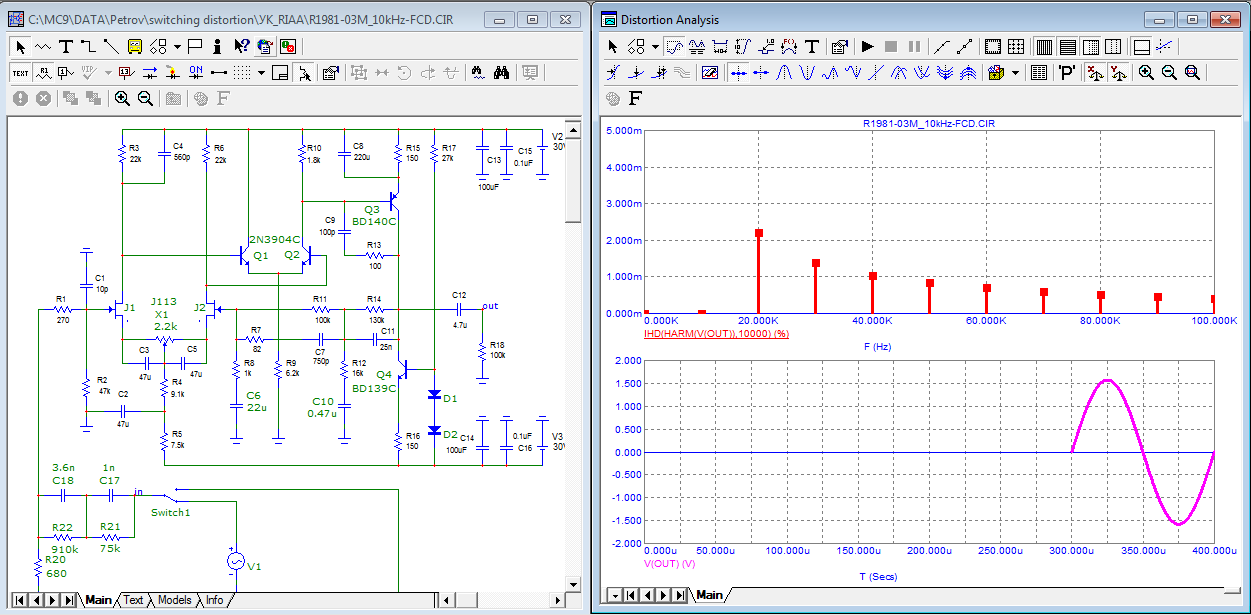Expand the grid dots dropdown arrow

click(x=262, y=72)
